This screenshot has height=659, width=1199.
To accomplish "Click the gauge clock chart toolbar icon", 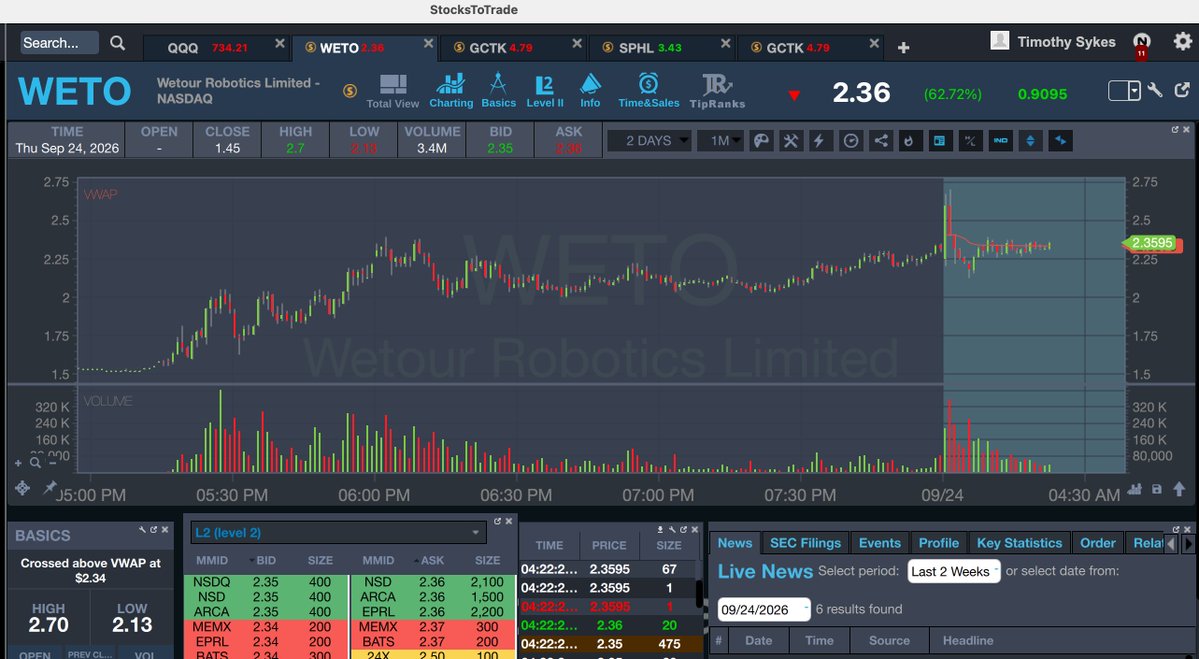I will (x=850, y=141).
